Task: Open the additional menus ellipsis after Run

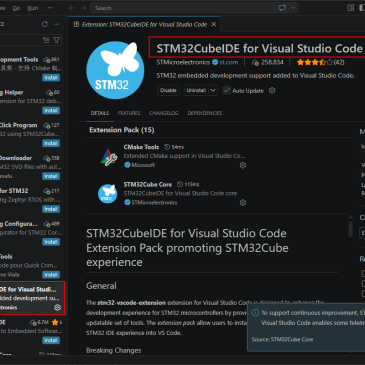Action: (50, 8)
